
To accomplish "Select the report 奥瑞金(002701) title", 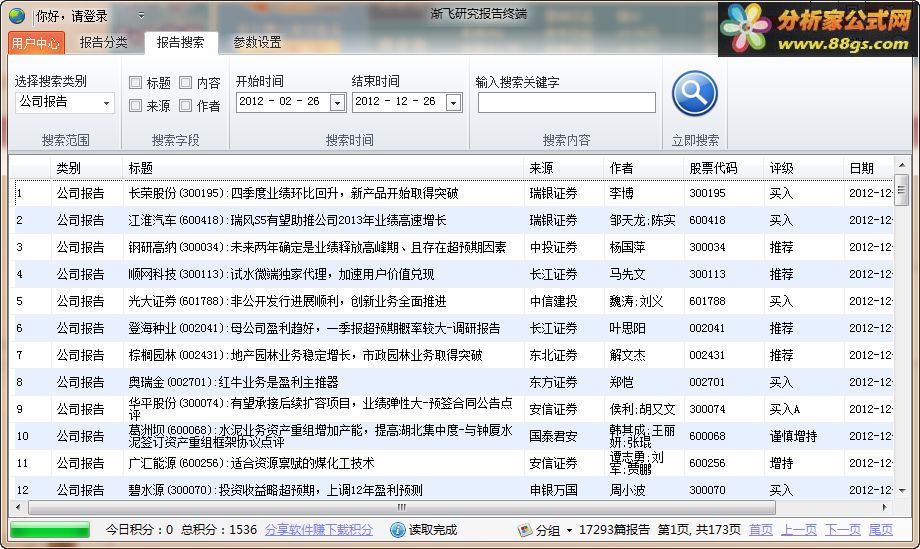I will (234, 382).
